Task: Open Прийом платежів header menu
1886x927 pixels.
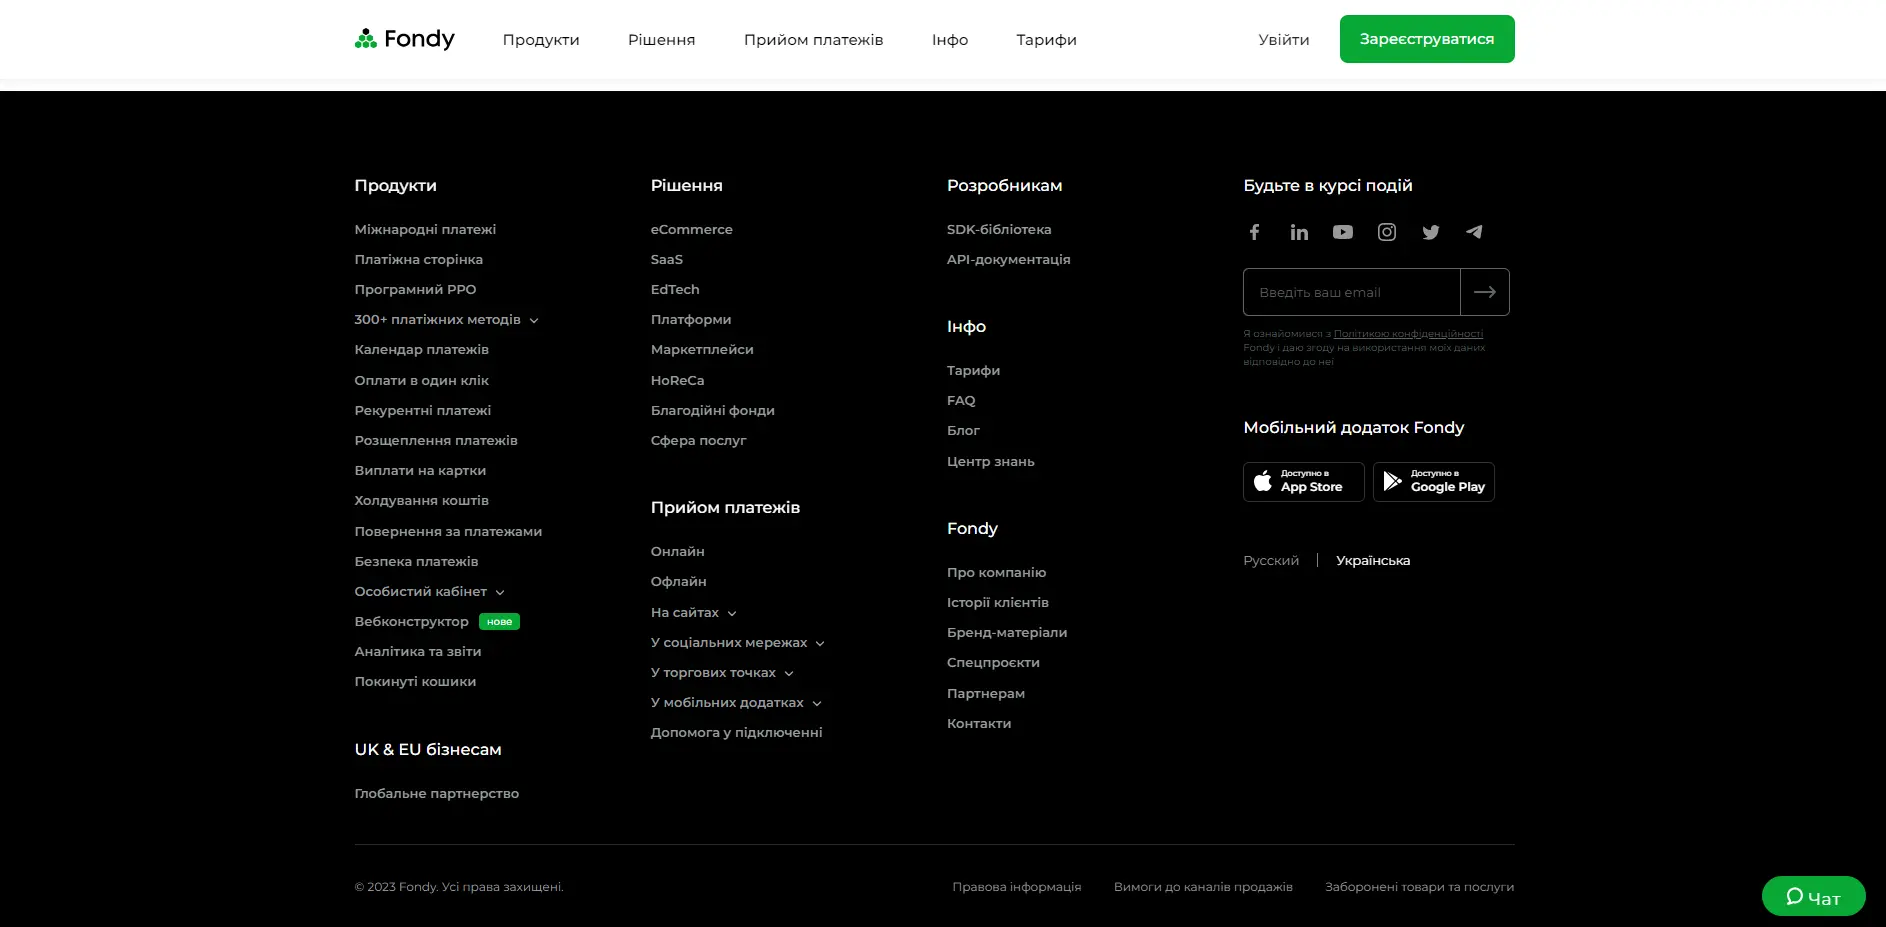Action: (x=814, y=40)
